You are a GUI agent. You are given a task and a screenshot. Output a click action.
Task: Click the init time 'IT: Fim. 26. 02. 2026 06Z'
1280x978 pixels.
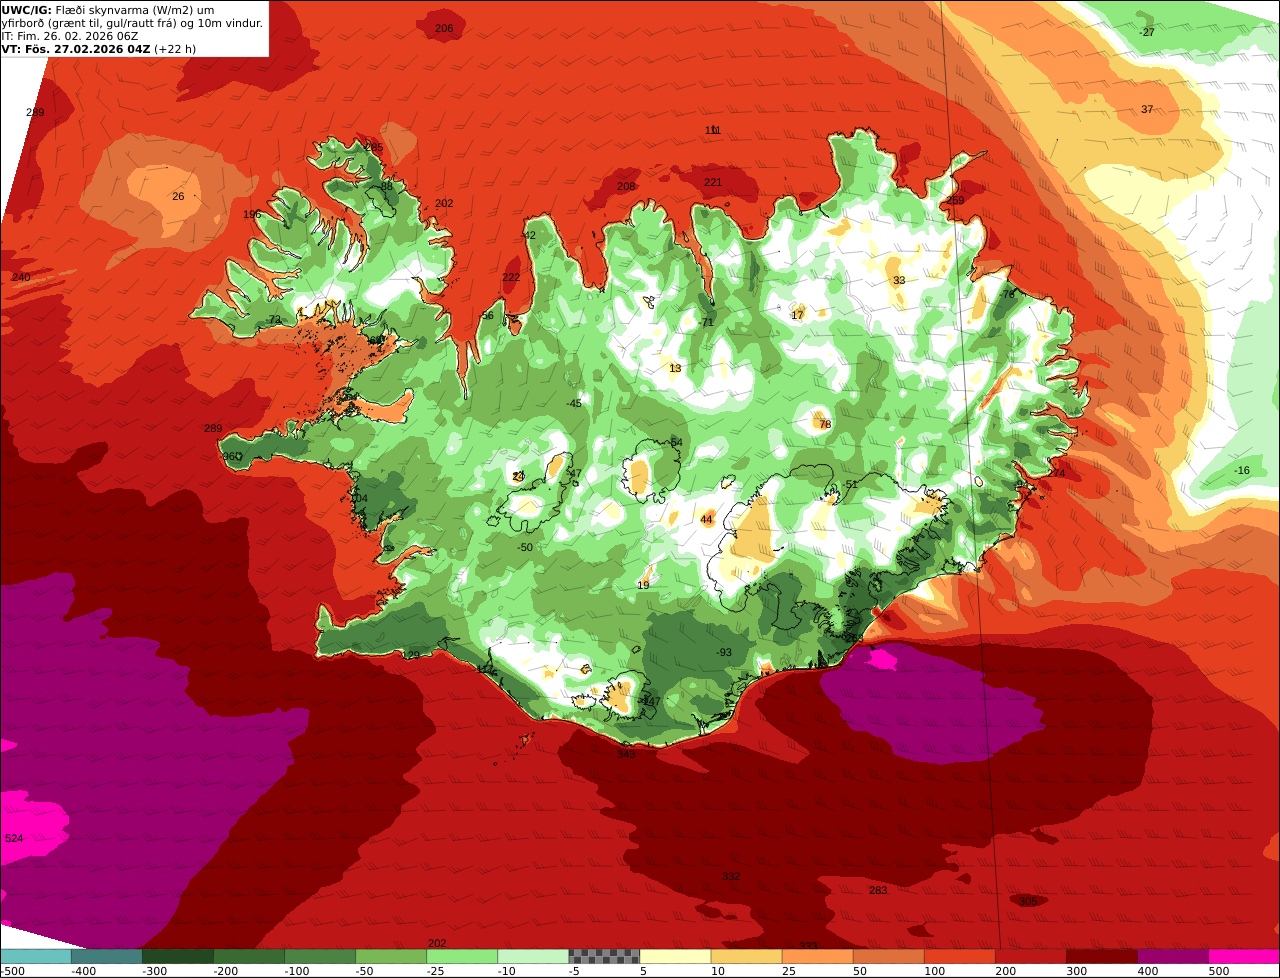click(69, 36)
